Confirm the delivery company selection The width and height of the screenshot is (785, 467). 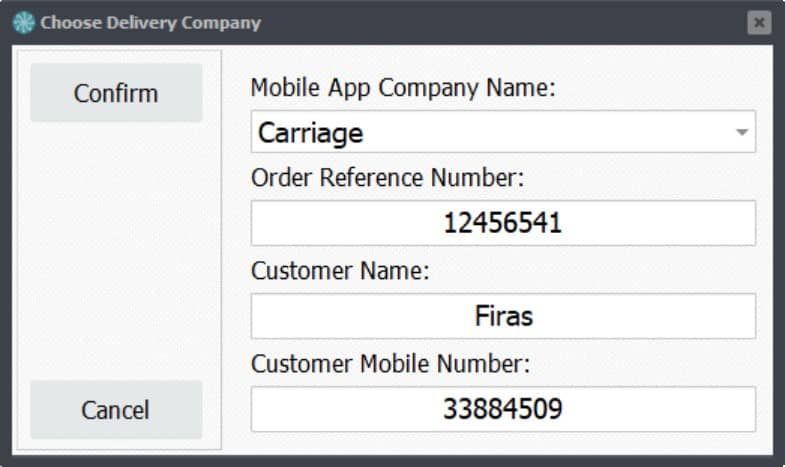[x=116, y=93]
